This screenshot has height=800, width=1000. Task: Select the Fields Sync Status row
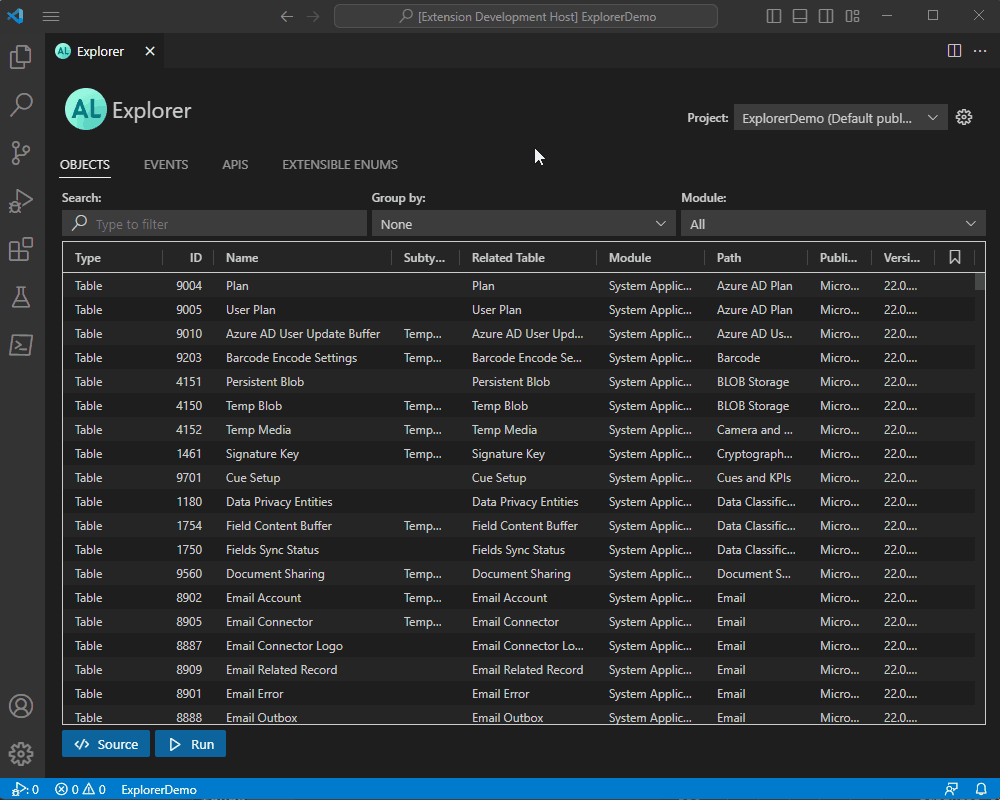point(518,550)
